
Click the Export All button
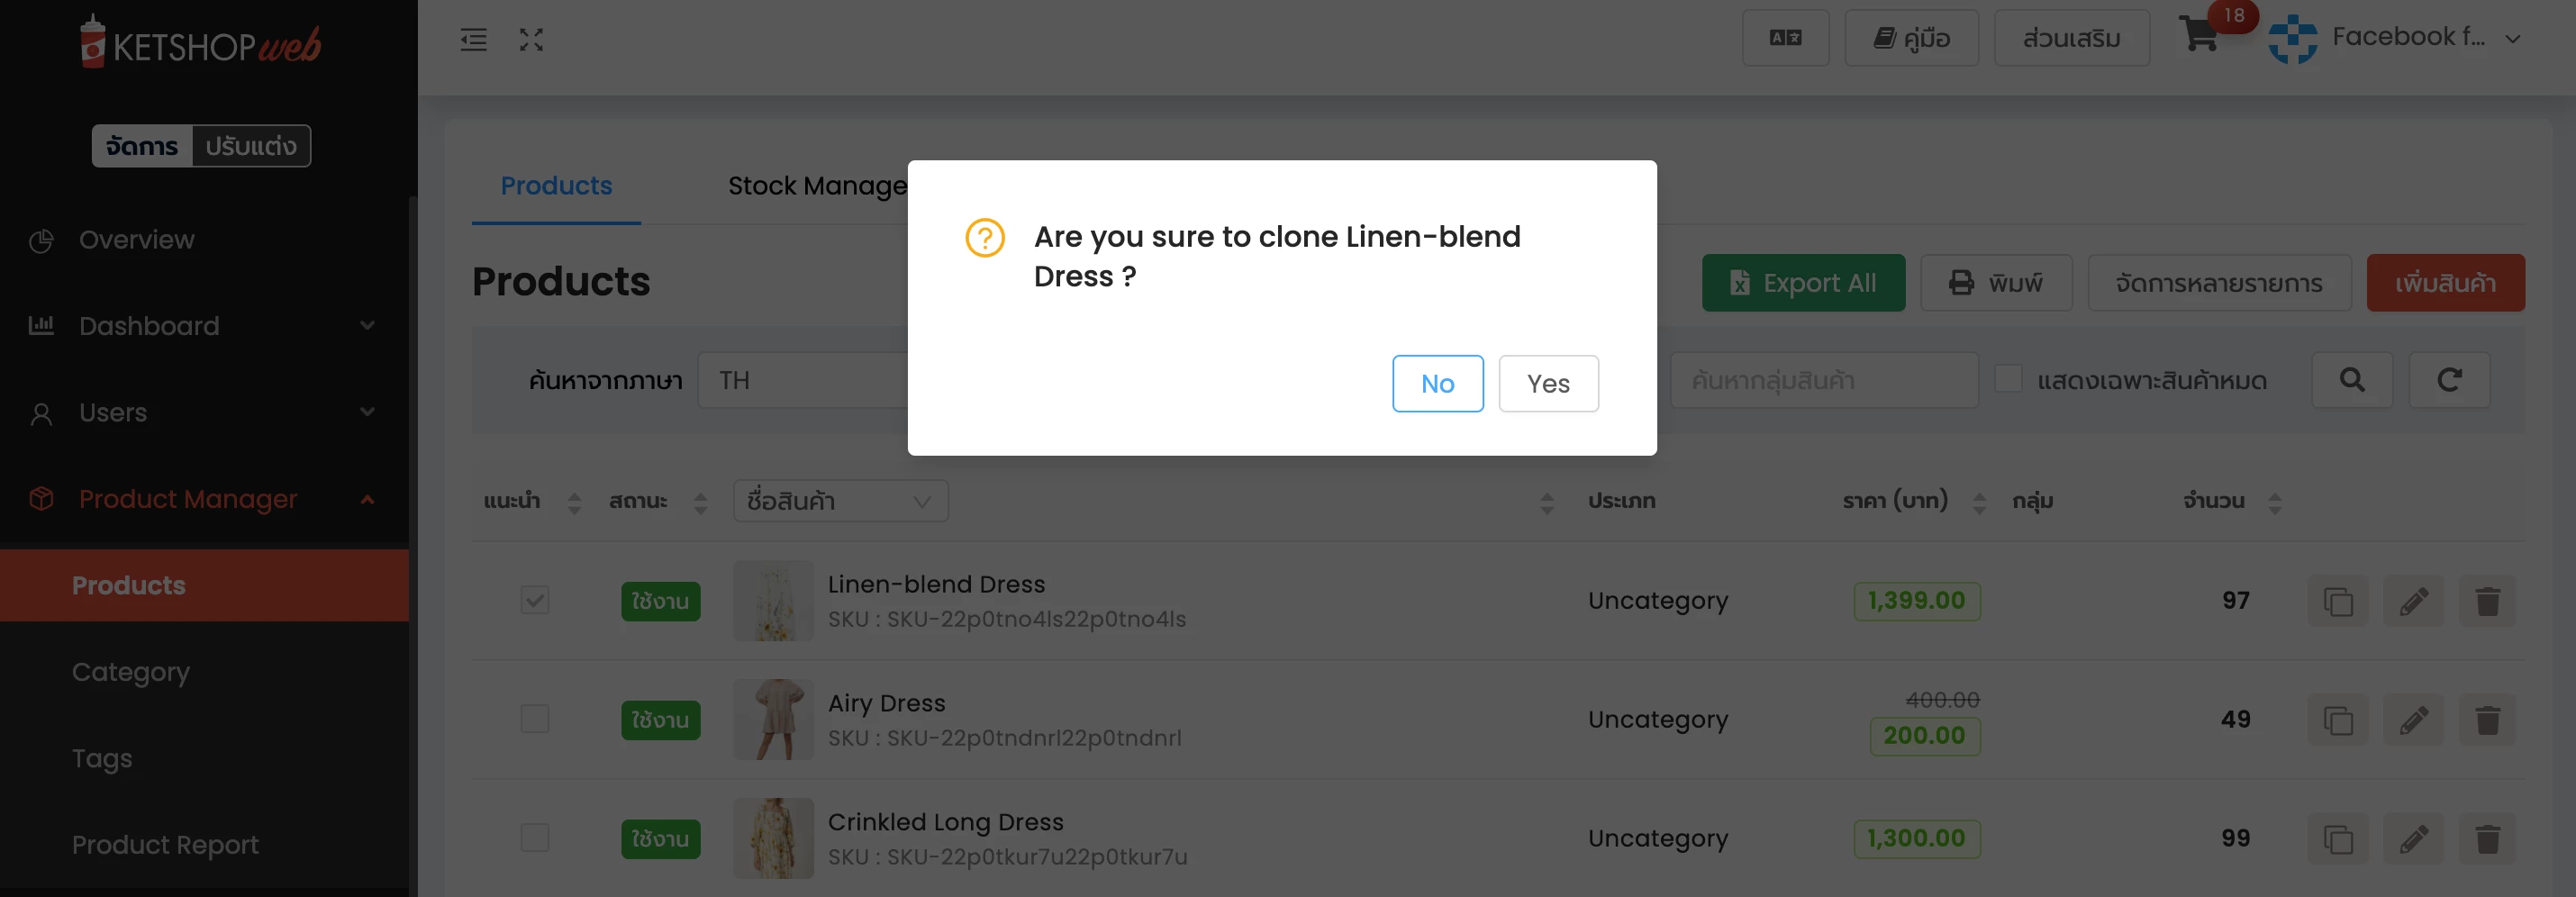(x=1803, y=283)
